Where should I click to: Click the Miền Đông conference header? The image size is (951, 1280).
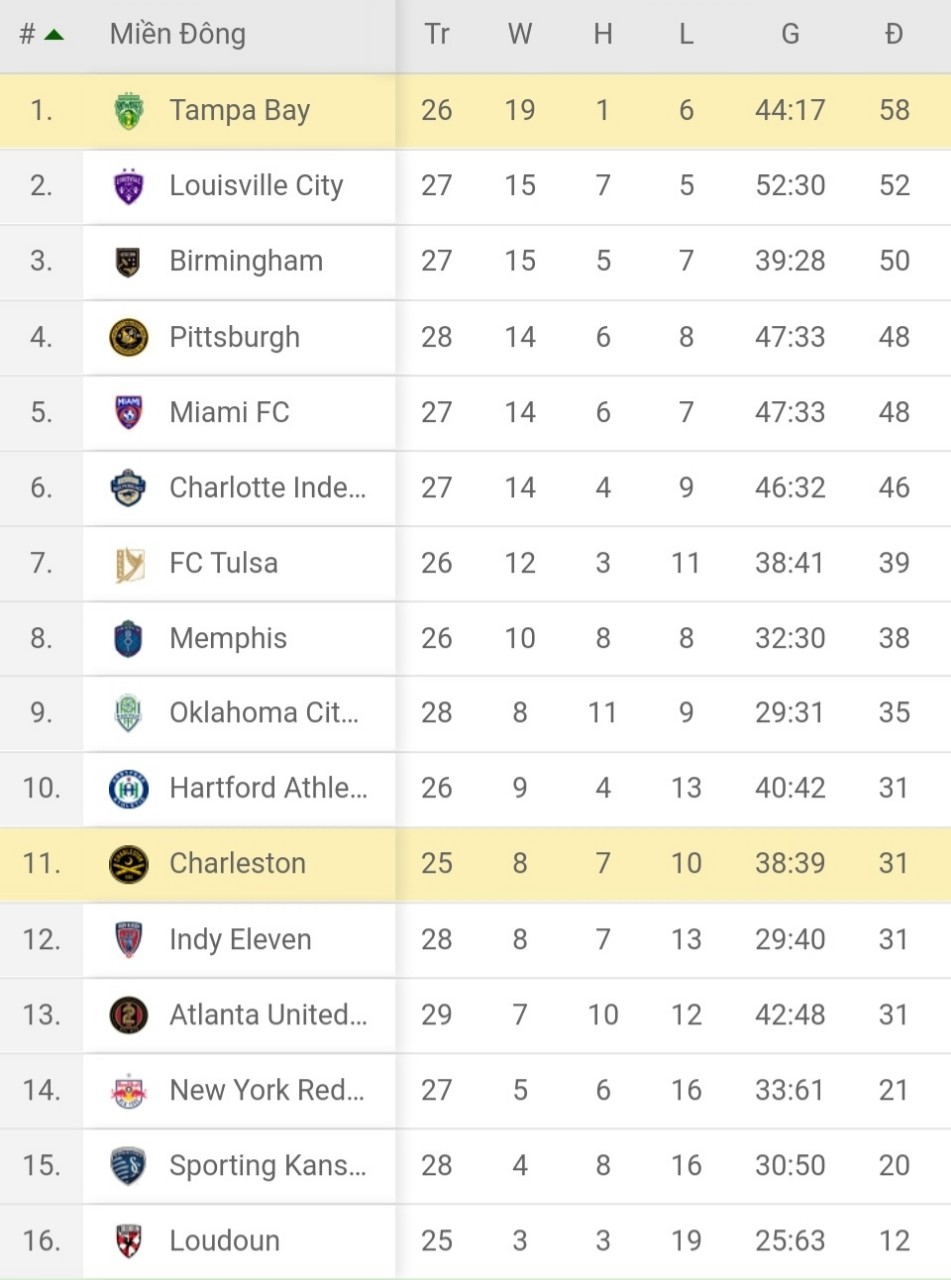pyautogui.click(x=177, y=35)
